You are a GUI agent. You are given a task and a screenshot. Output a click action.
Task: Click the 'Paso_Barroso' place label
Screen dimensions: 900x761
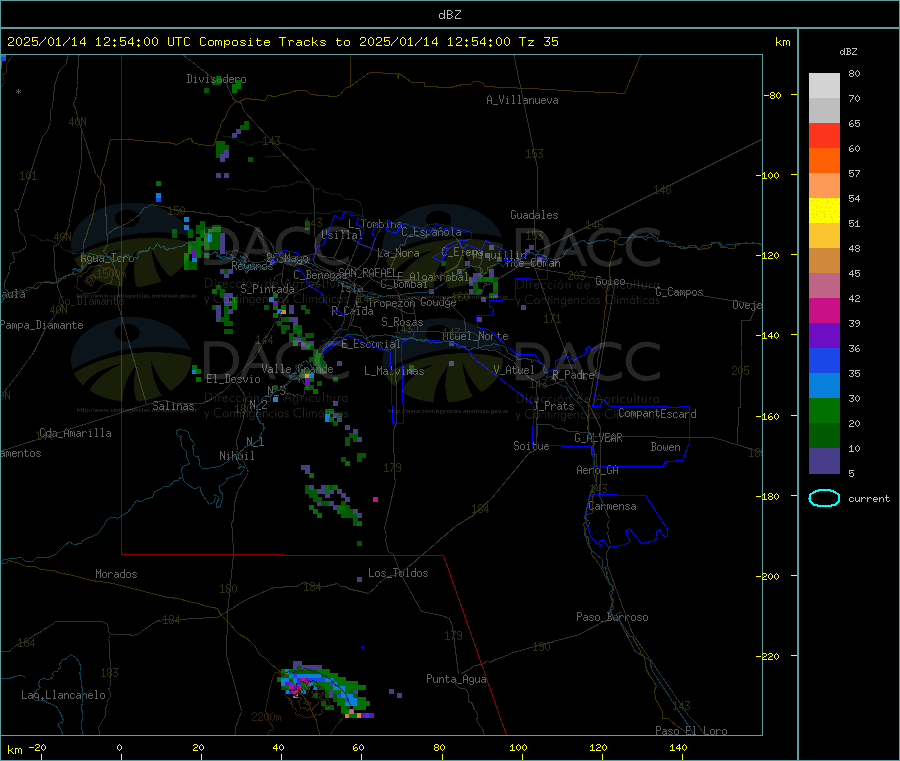[612, 617]
